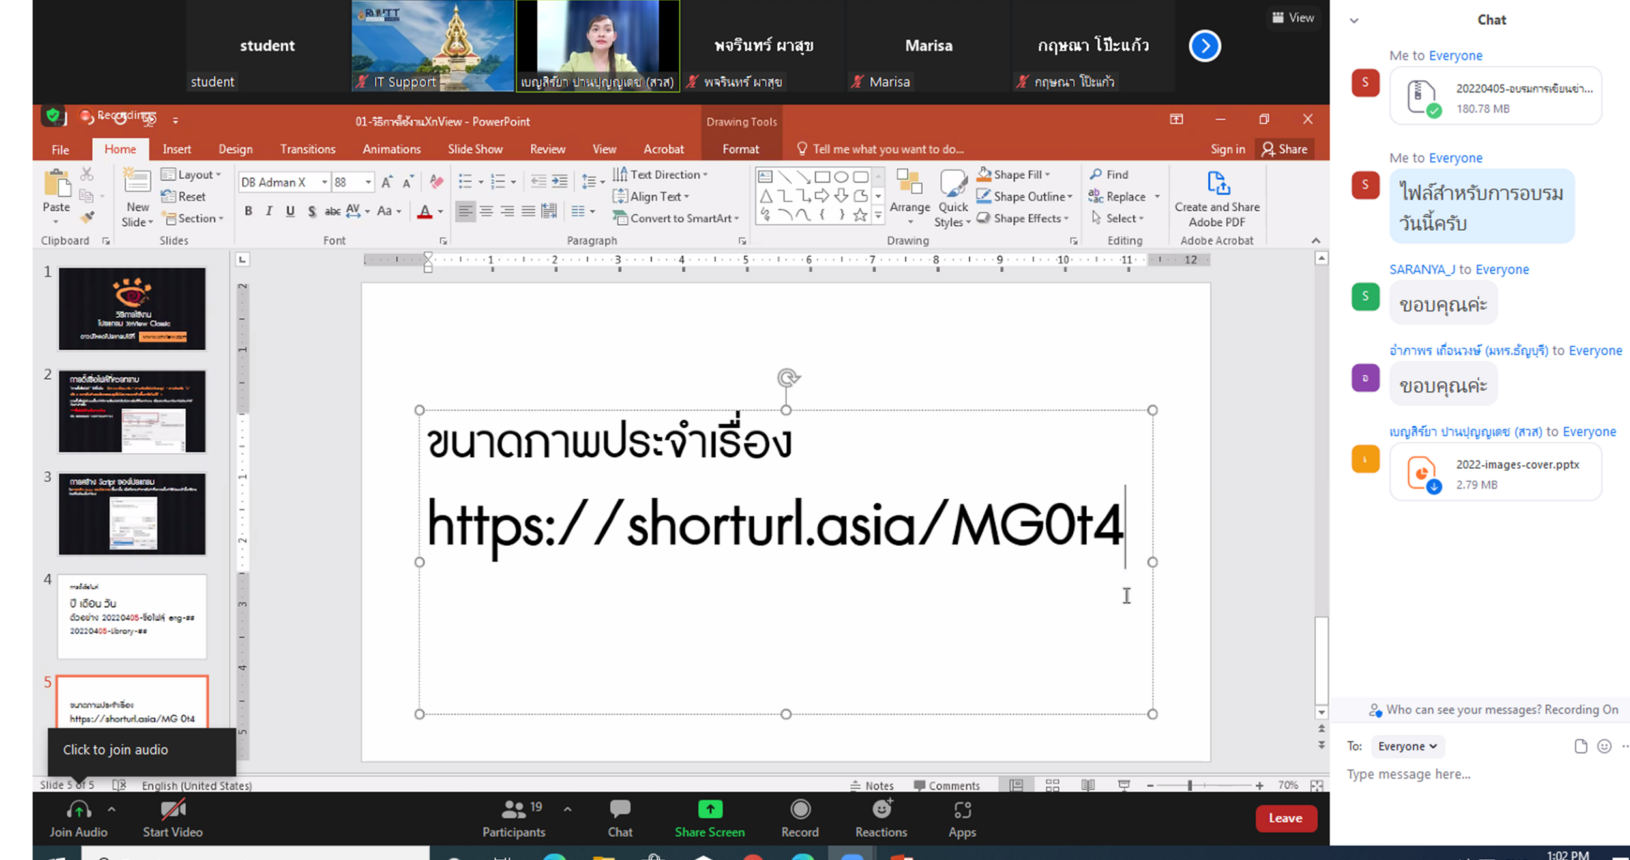
Task: Click the Numbering list icon
Action: 497,182
